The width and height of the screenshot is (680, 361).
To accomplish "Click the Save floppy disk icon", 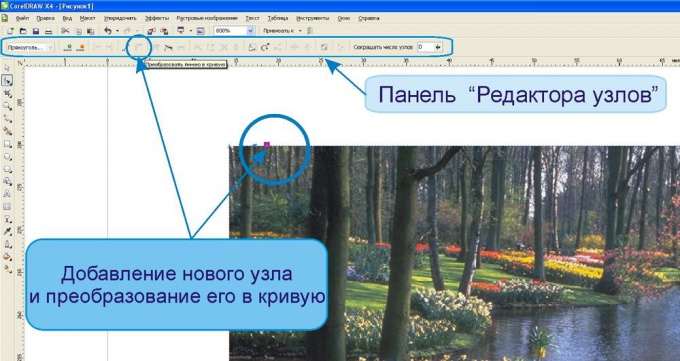I will (x=36, y=31).
